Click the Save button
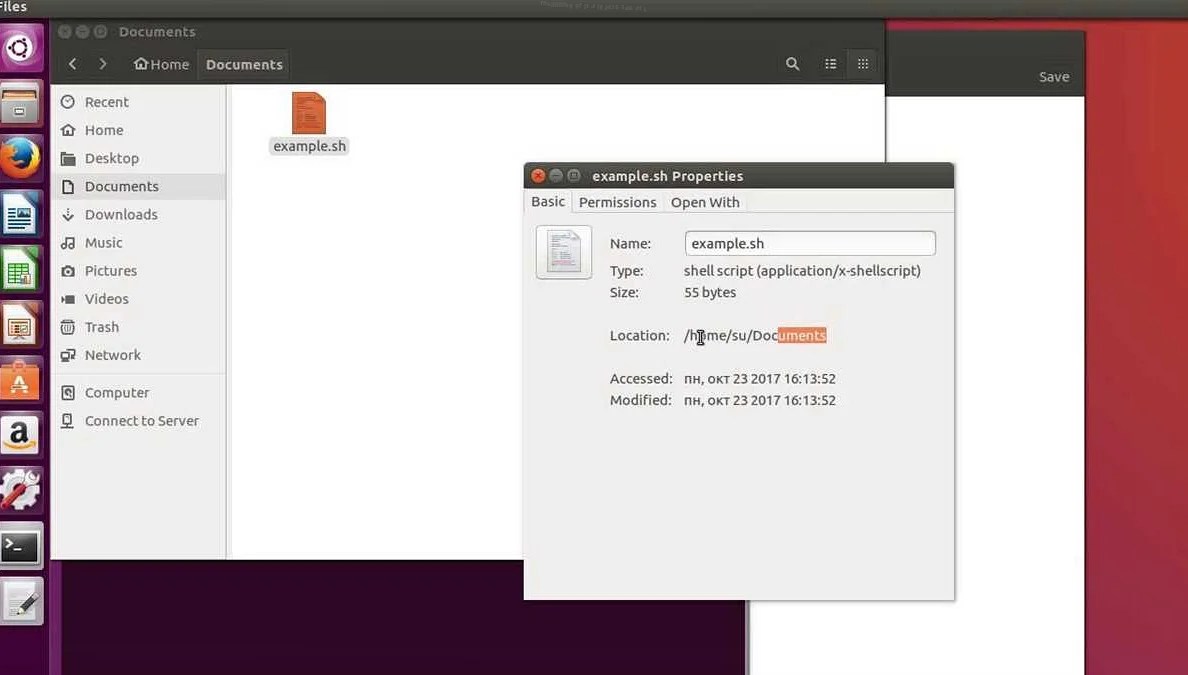The image size is (1188, 675). point(1054,76)
